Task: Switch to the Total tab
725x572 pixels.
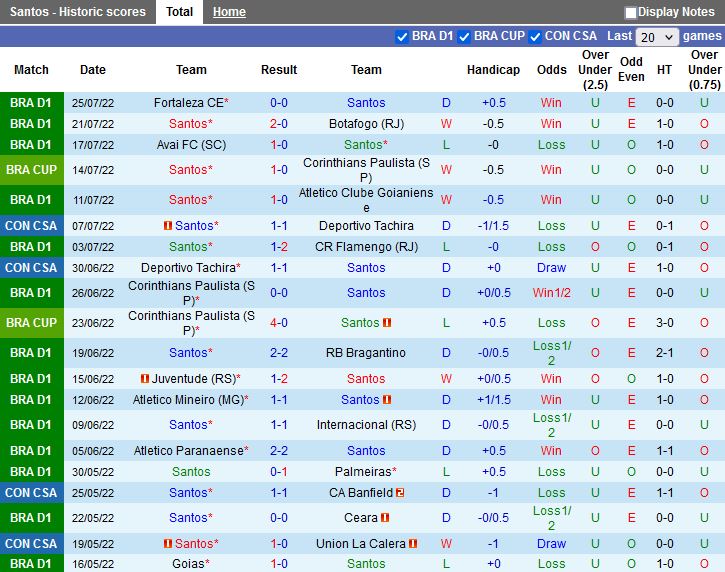Action: (x=179, y=12)
